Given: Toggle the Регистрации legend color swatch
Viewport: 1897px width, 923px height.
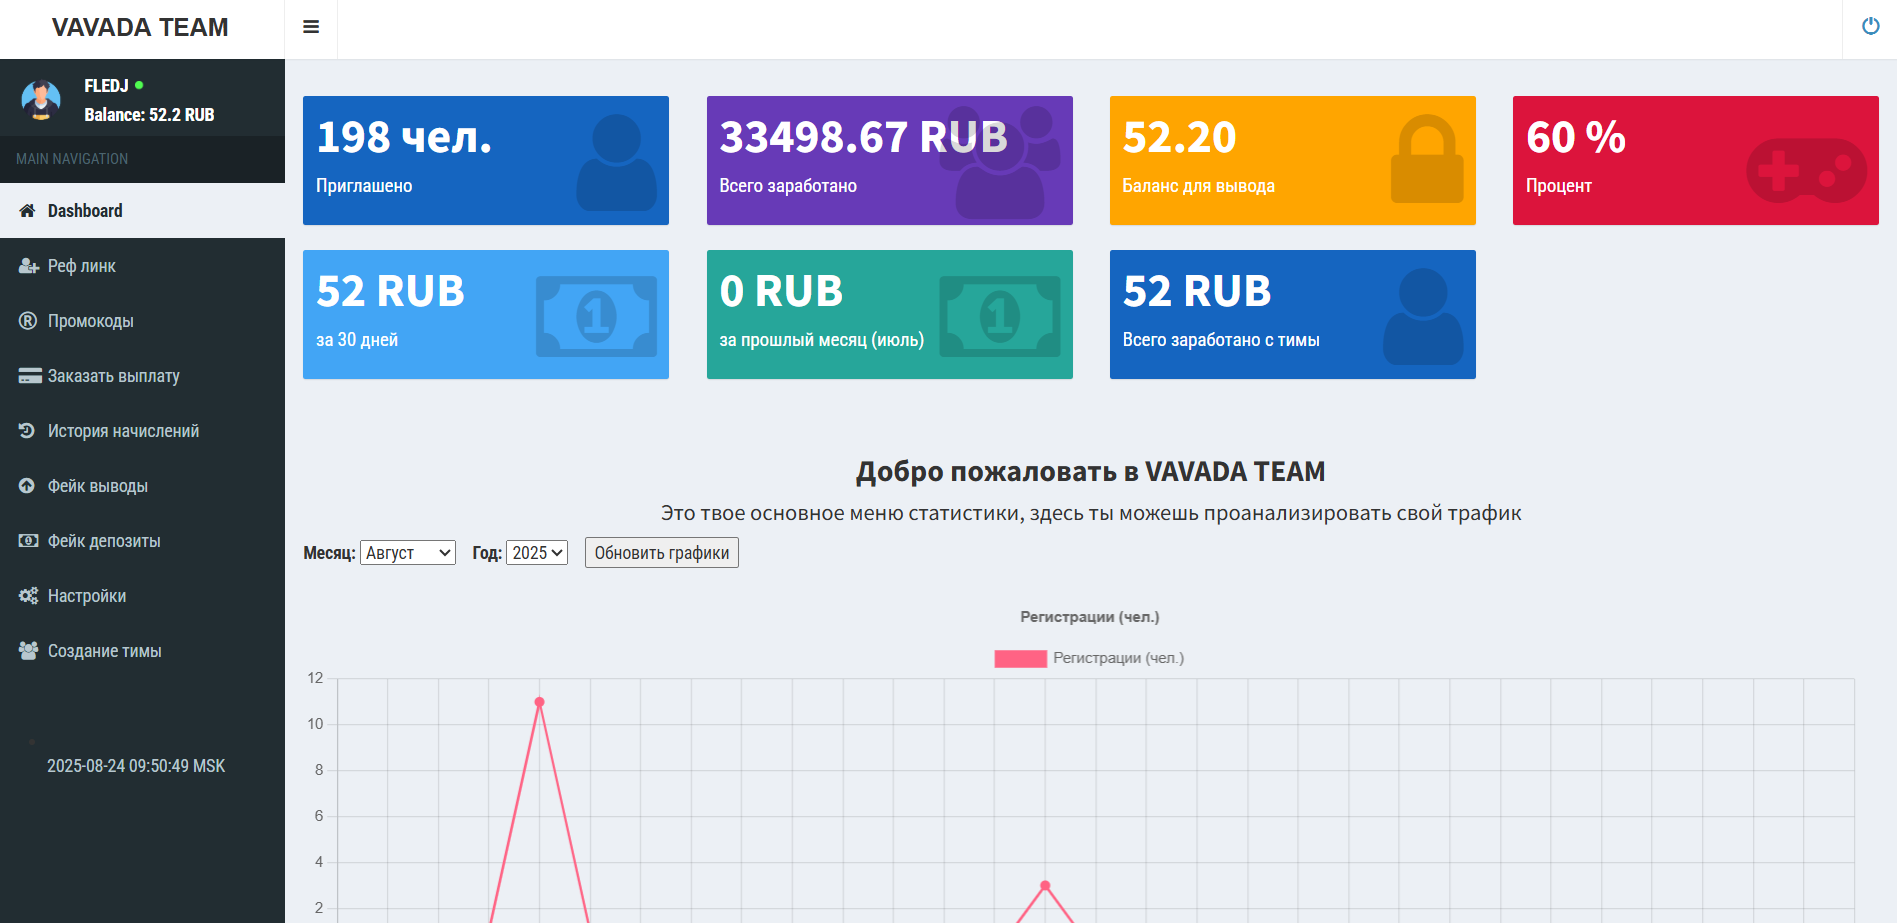Looking at the screenshot, I should point(1020,658).
